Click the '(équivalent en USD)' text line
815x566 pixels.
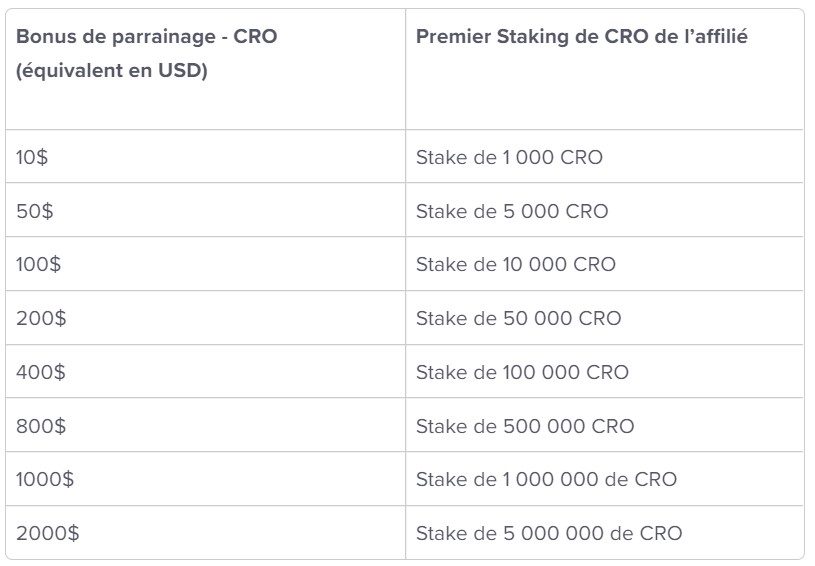(x=112, y=70)
